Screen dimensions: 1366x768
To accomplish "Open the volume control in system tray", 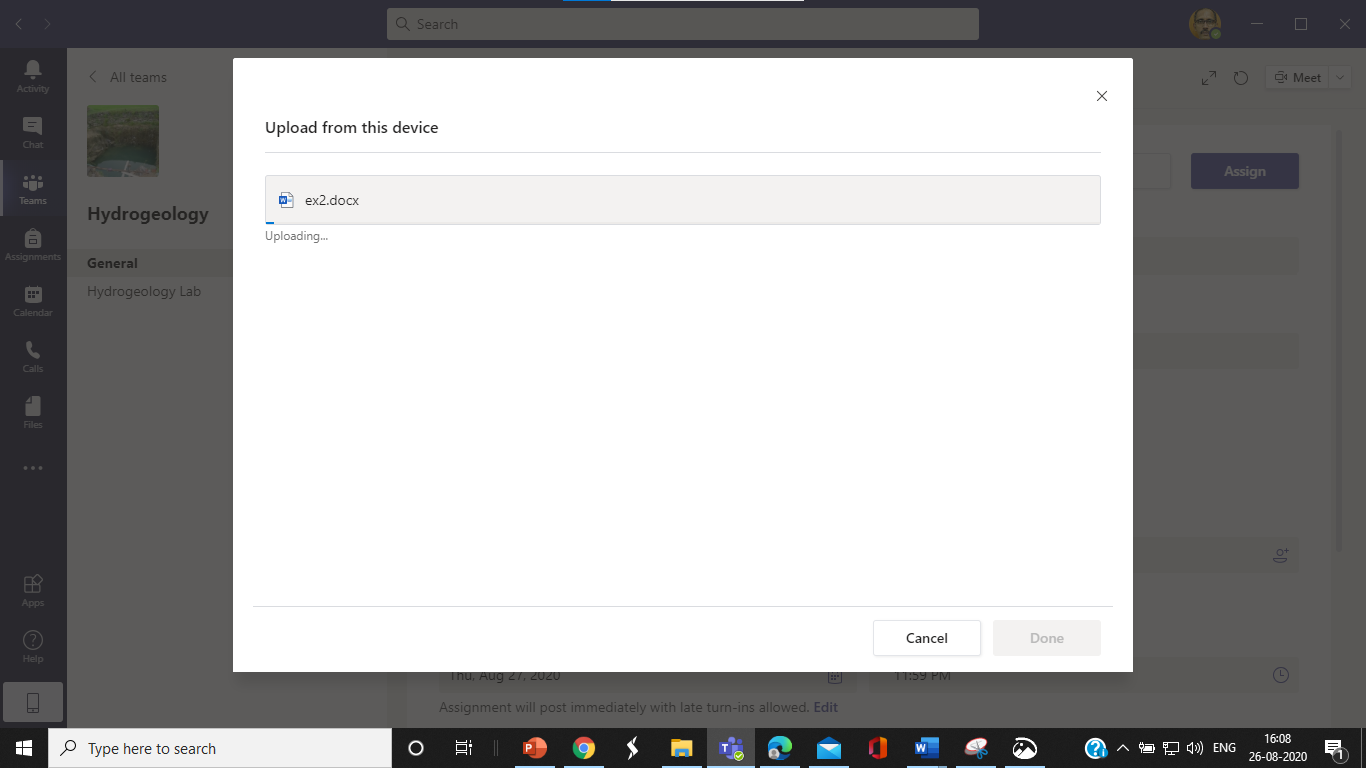I will pos(1194,748).
